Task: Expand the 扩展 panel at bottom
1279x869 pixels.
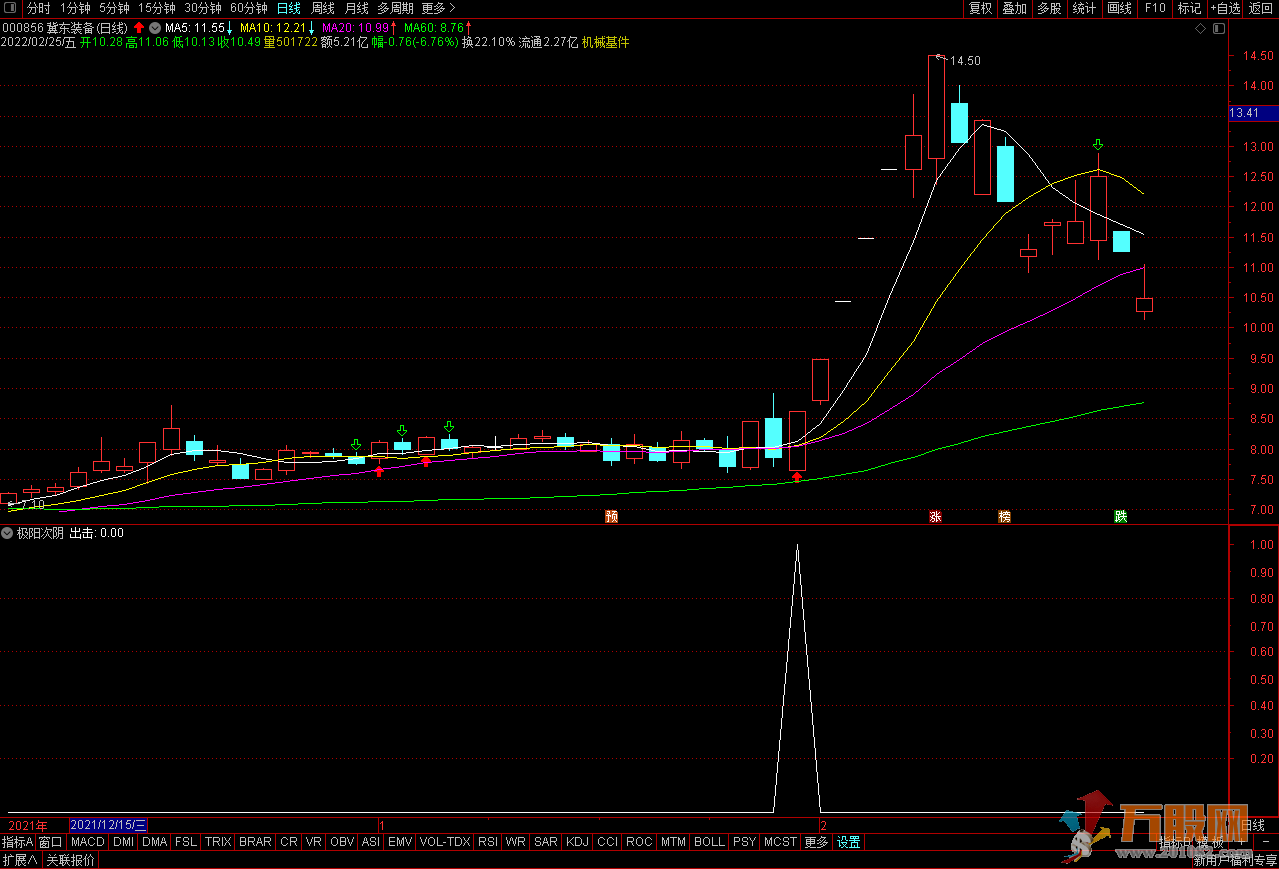Action: pyautogui.click(x=20, y=860)
